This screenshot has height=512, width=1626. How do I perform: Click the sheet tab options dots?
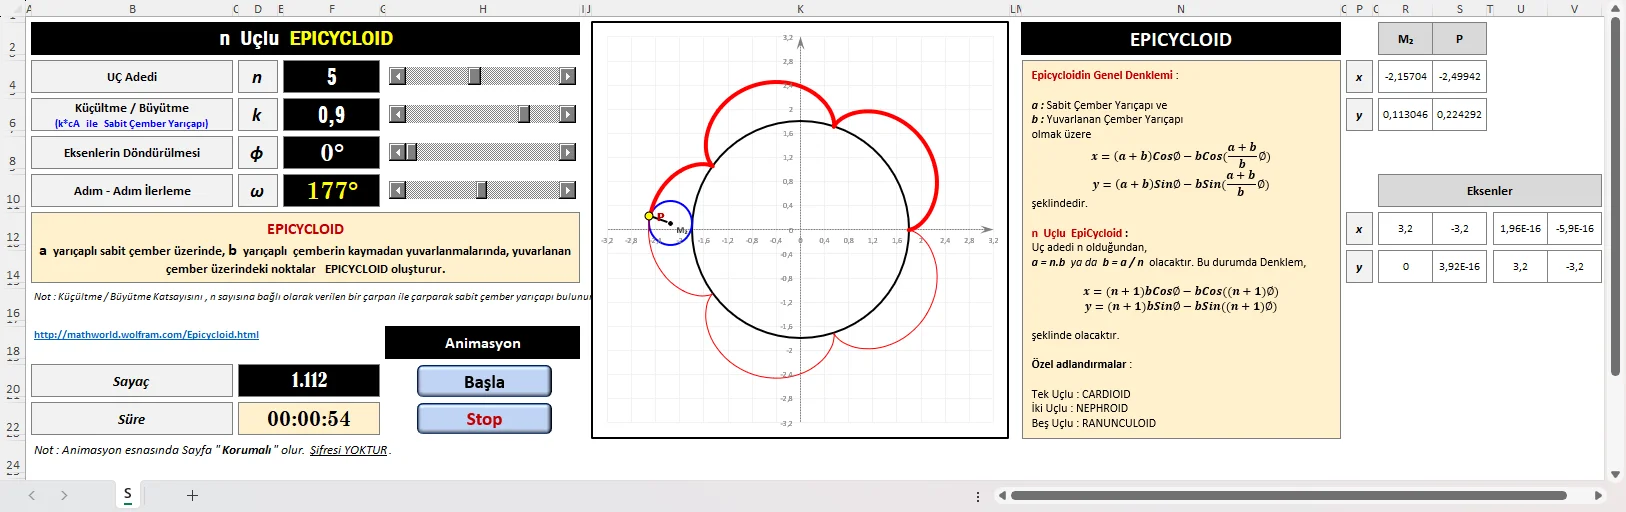[978, 496]
